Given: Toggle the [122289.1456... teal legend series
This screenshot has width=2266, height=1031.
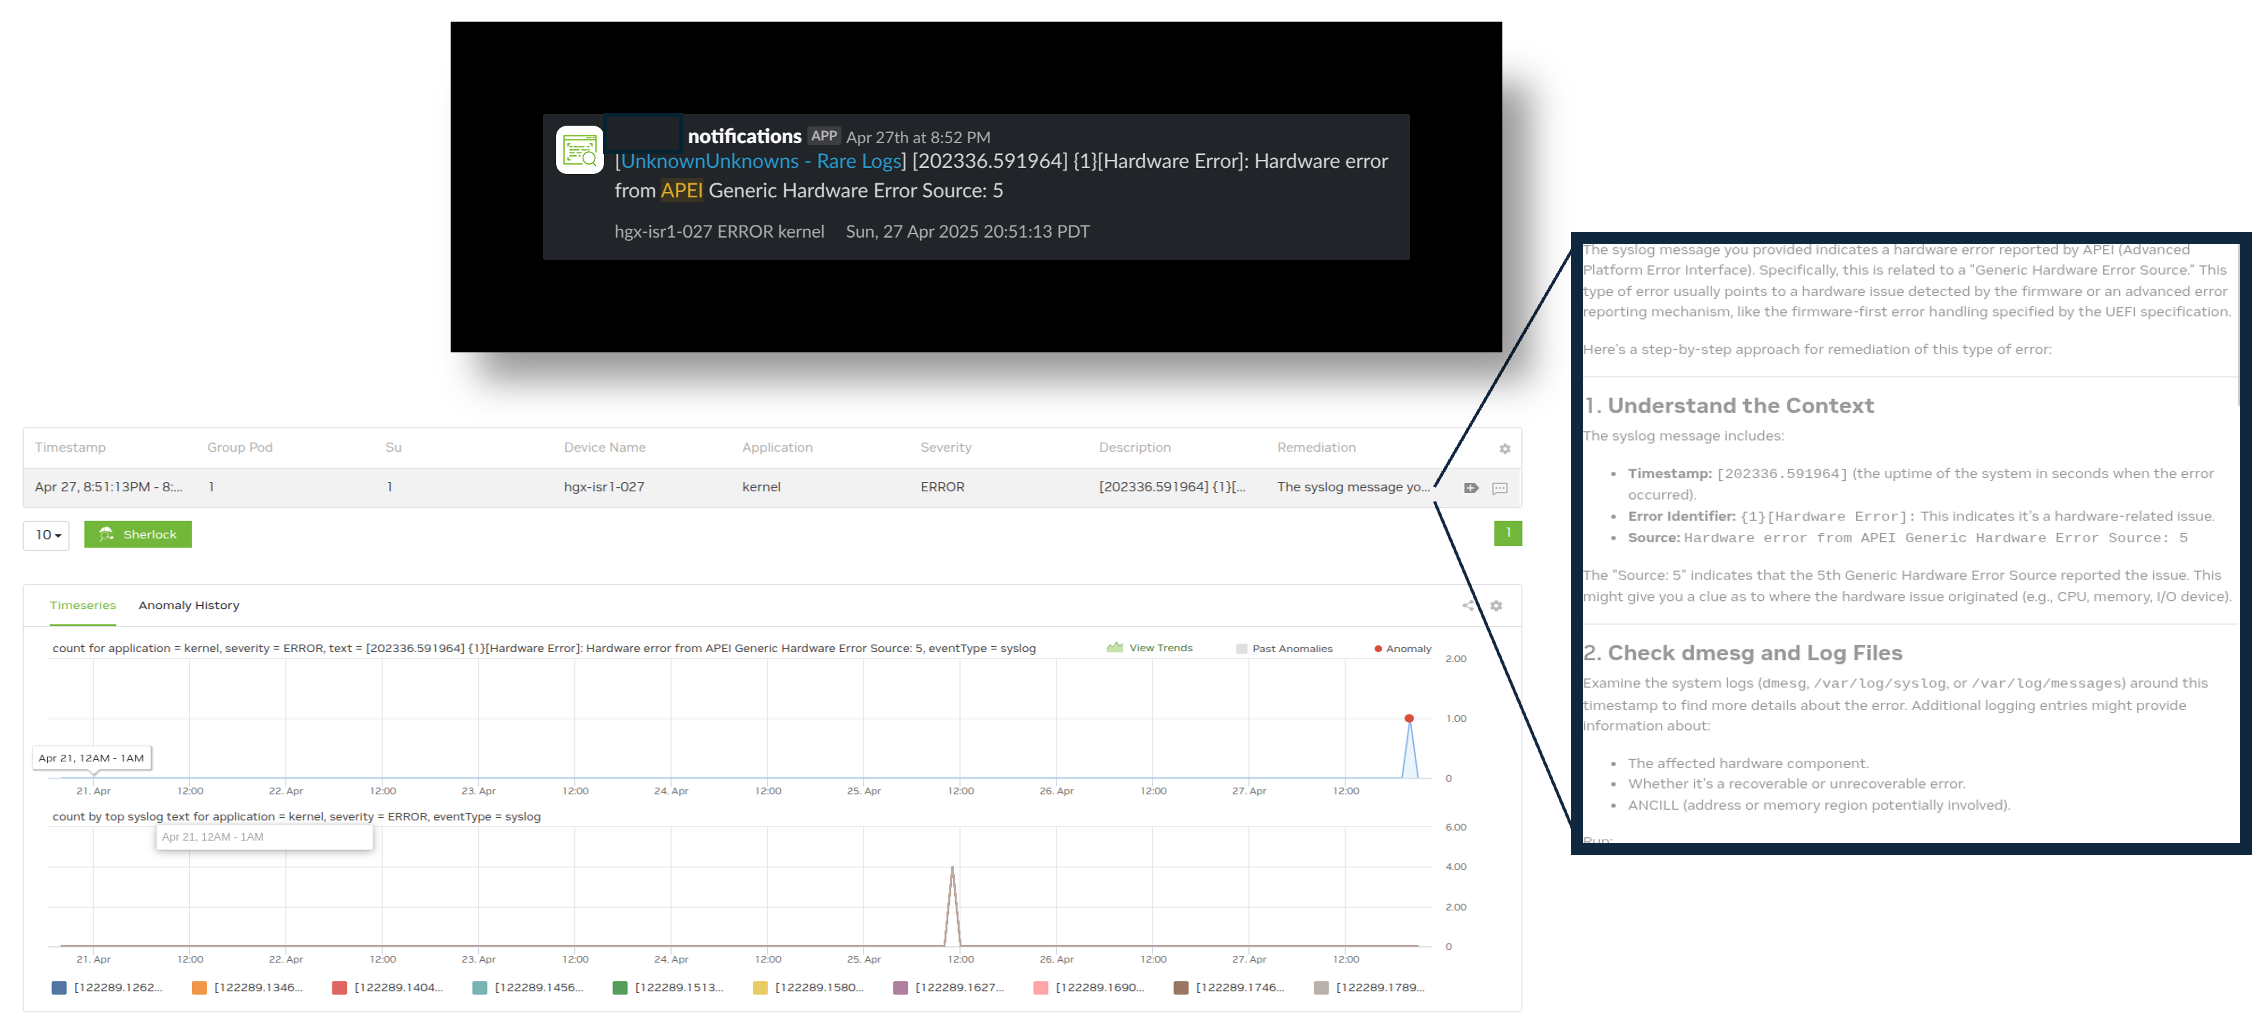Looking at the screenshot, I should coord(527,988).
